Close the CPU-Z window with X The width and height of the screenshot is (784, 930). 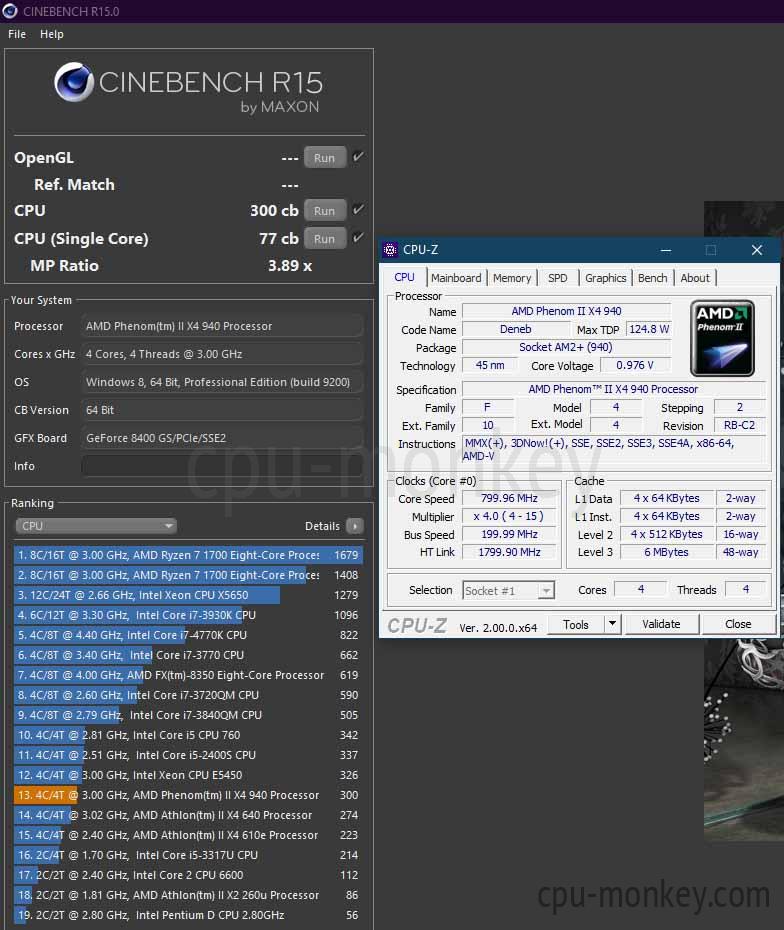click(x=757, y=250)
